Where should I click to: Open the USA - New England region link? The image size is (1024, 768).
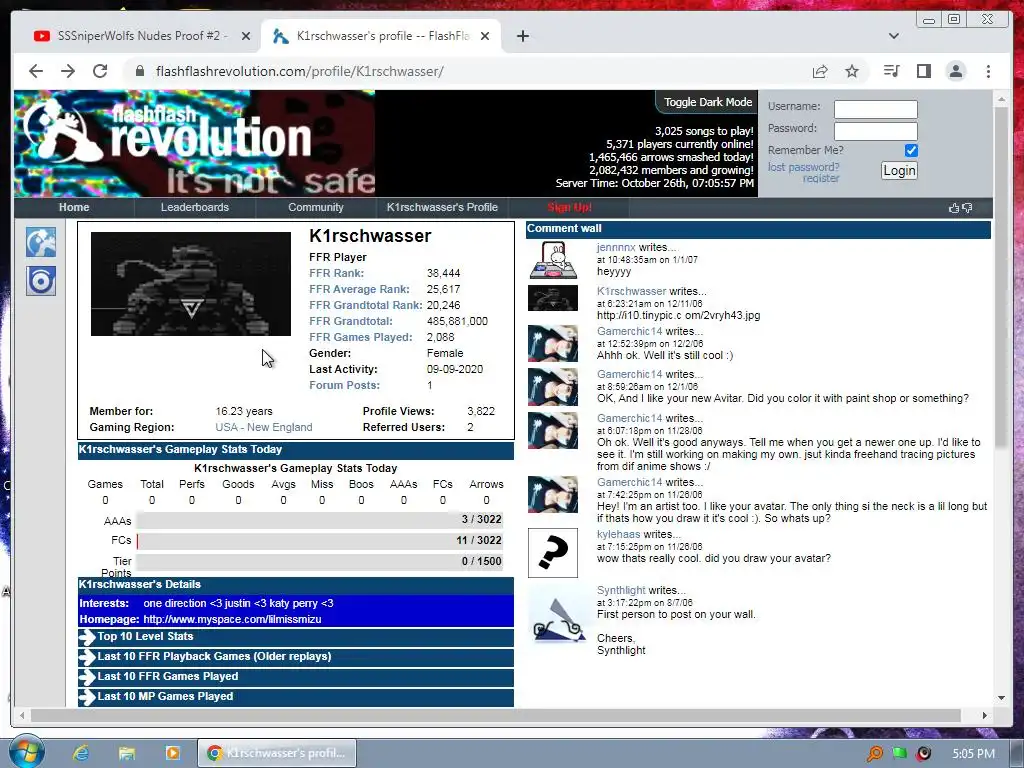264,427
